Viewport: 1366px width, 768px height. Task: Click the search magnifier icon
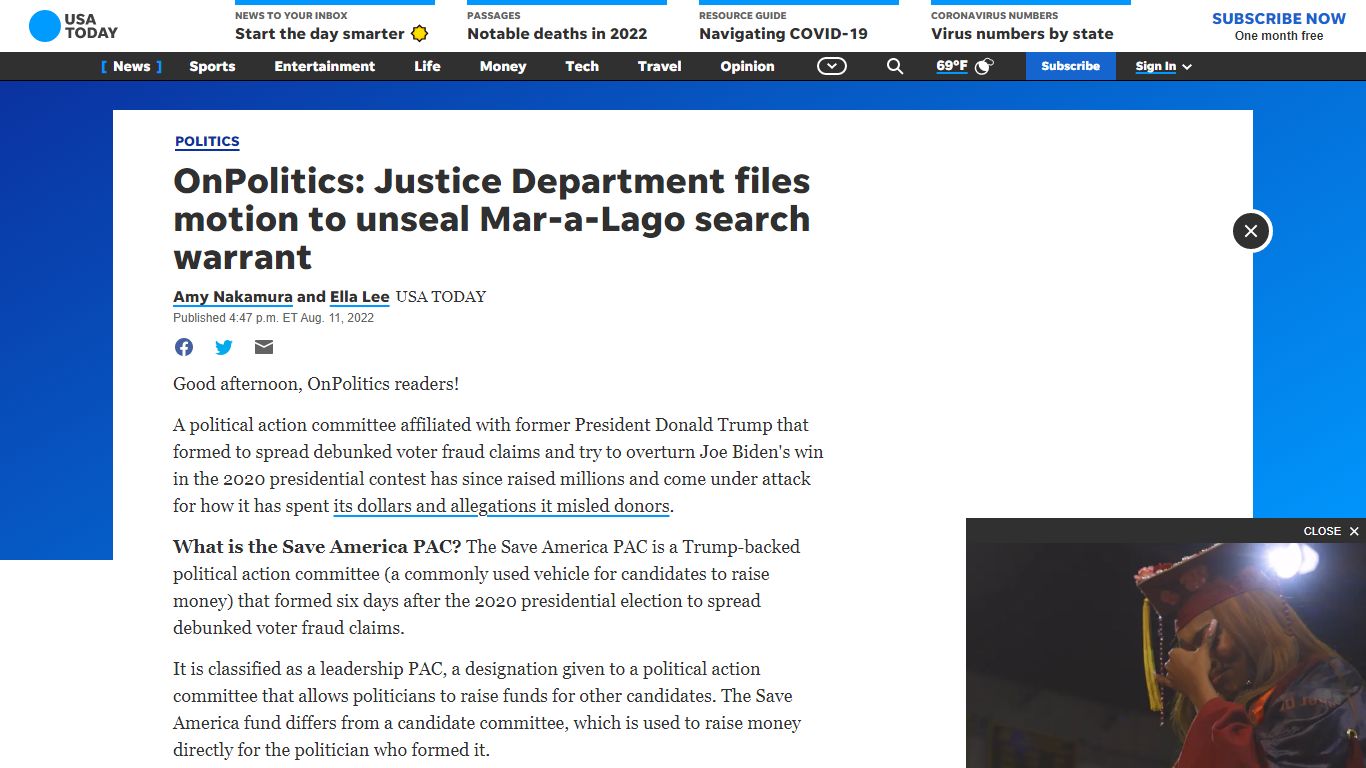[895, 66]
